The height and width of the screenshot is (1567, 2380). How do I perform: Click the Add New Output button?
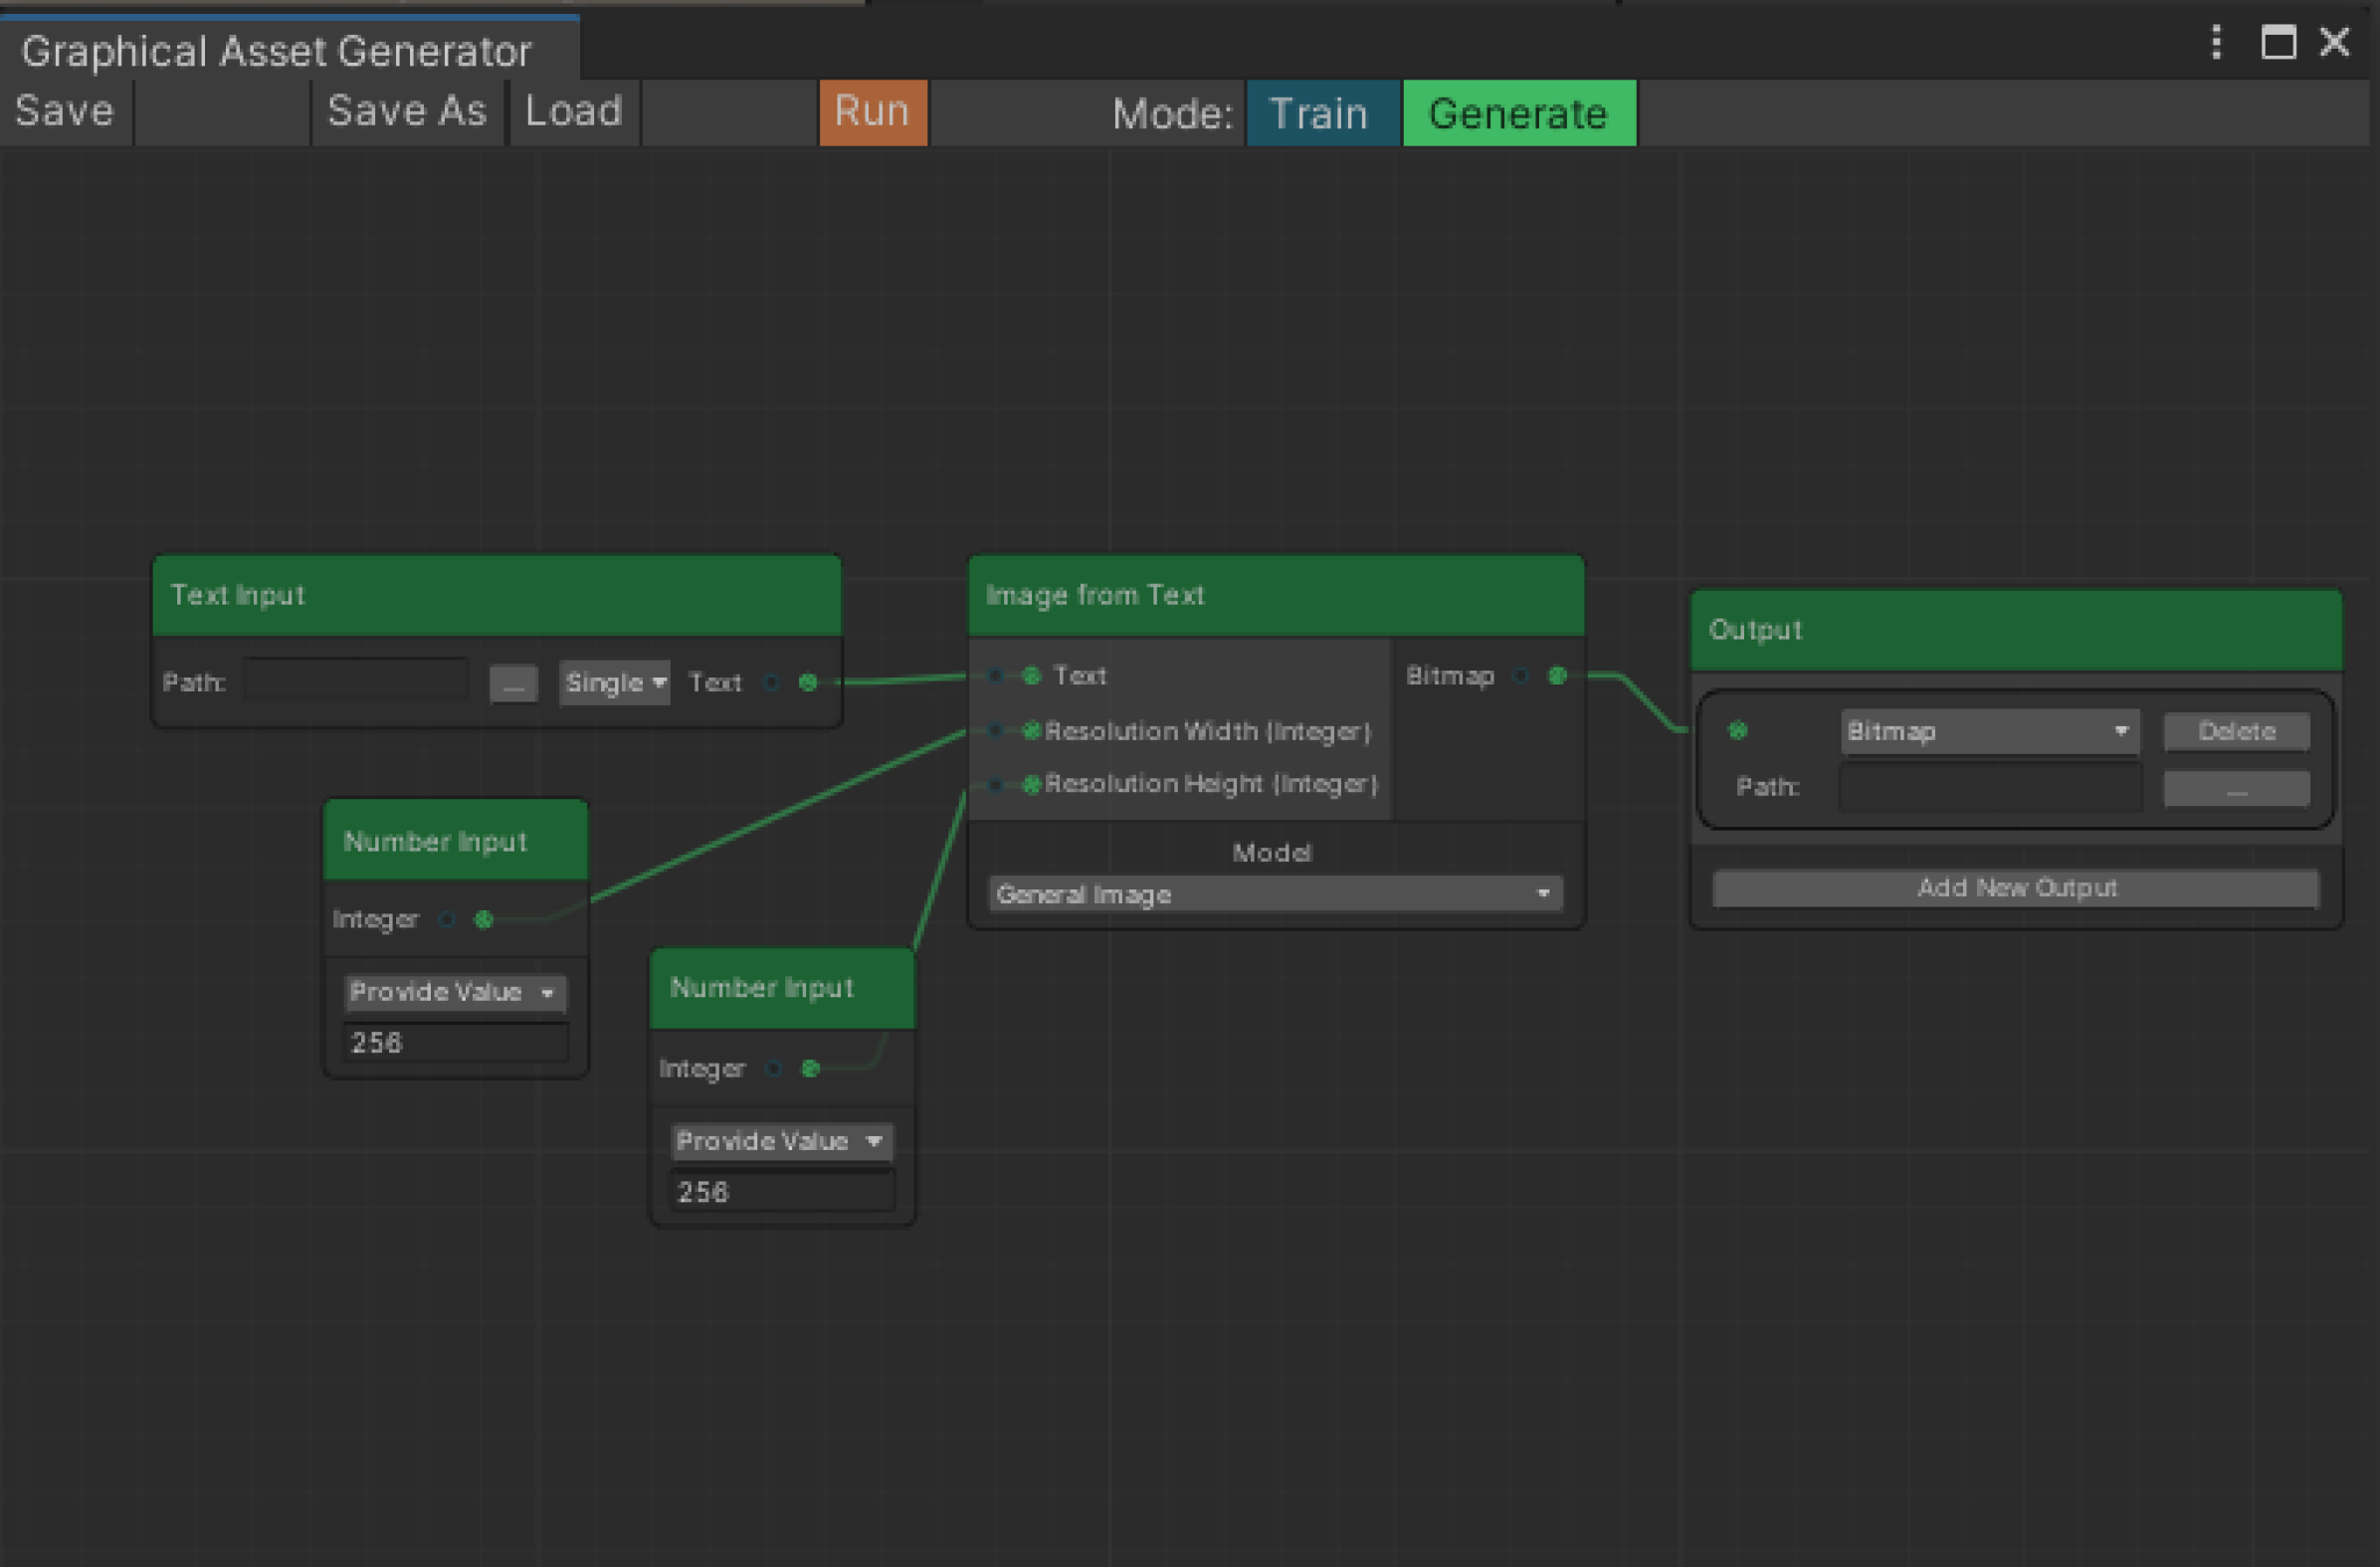coord(2015,888)
